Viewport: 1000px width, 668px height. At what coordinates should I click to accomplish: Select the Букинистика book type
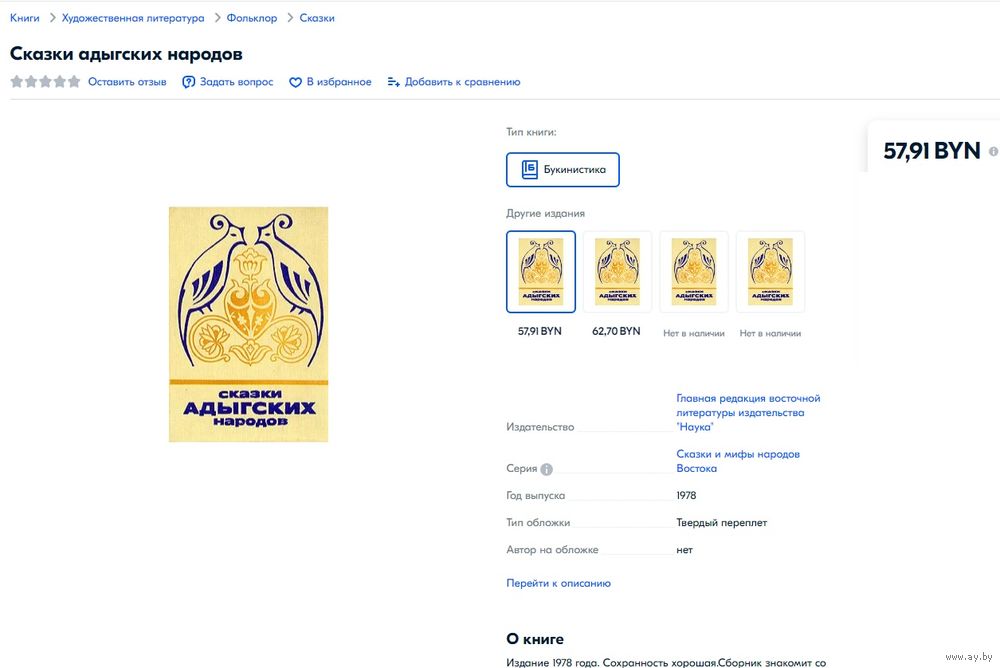pos(562,170)
